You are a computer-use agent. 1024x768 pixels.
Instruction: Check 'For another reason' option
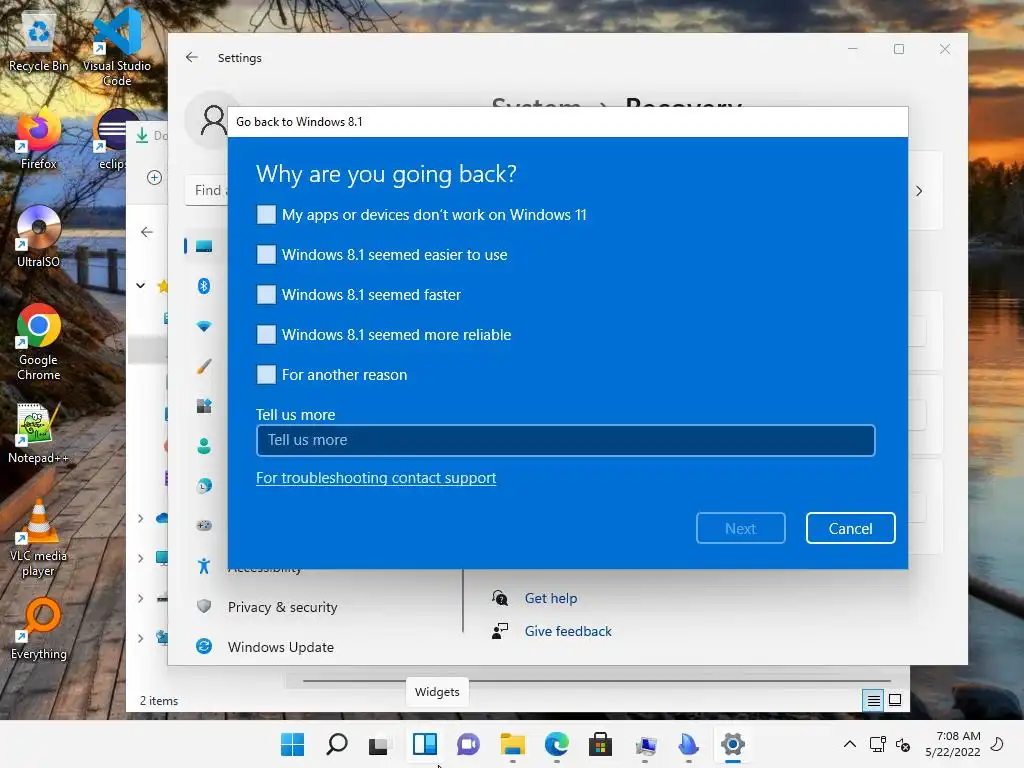pyautogui.click(x=266, y=374)
